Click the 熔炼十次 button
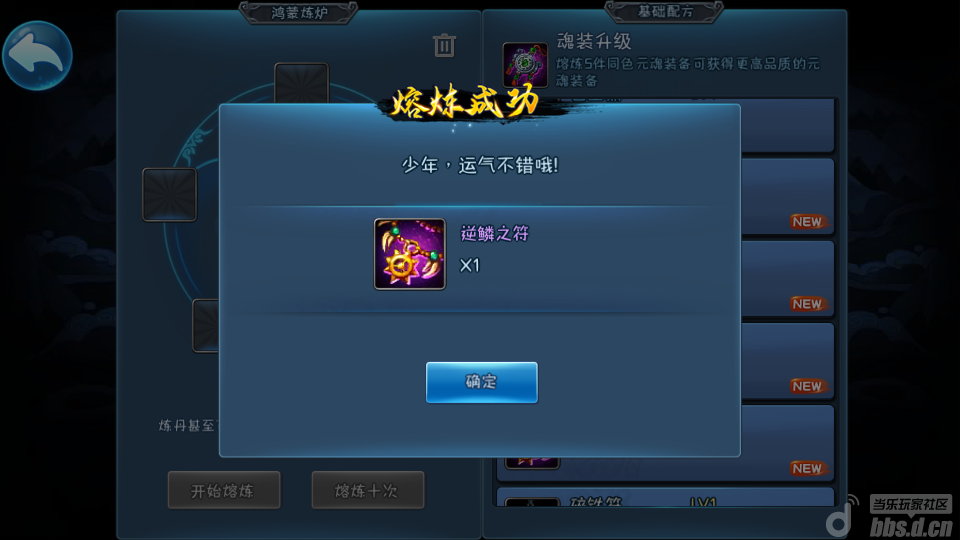This screenshot has height=540, width=960. coord(368,490)
